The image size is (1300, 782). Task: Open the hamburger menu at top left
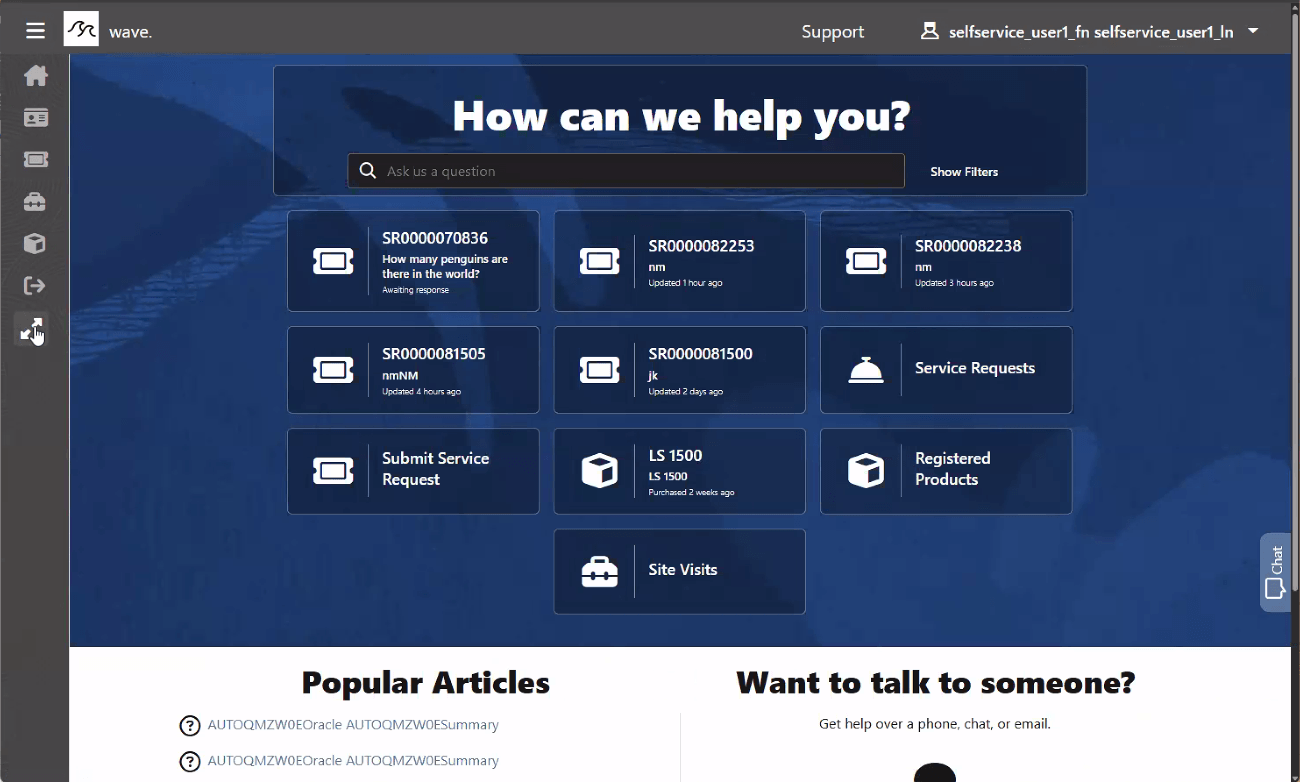tap(35, 29)
